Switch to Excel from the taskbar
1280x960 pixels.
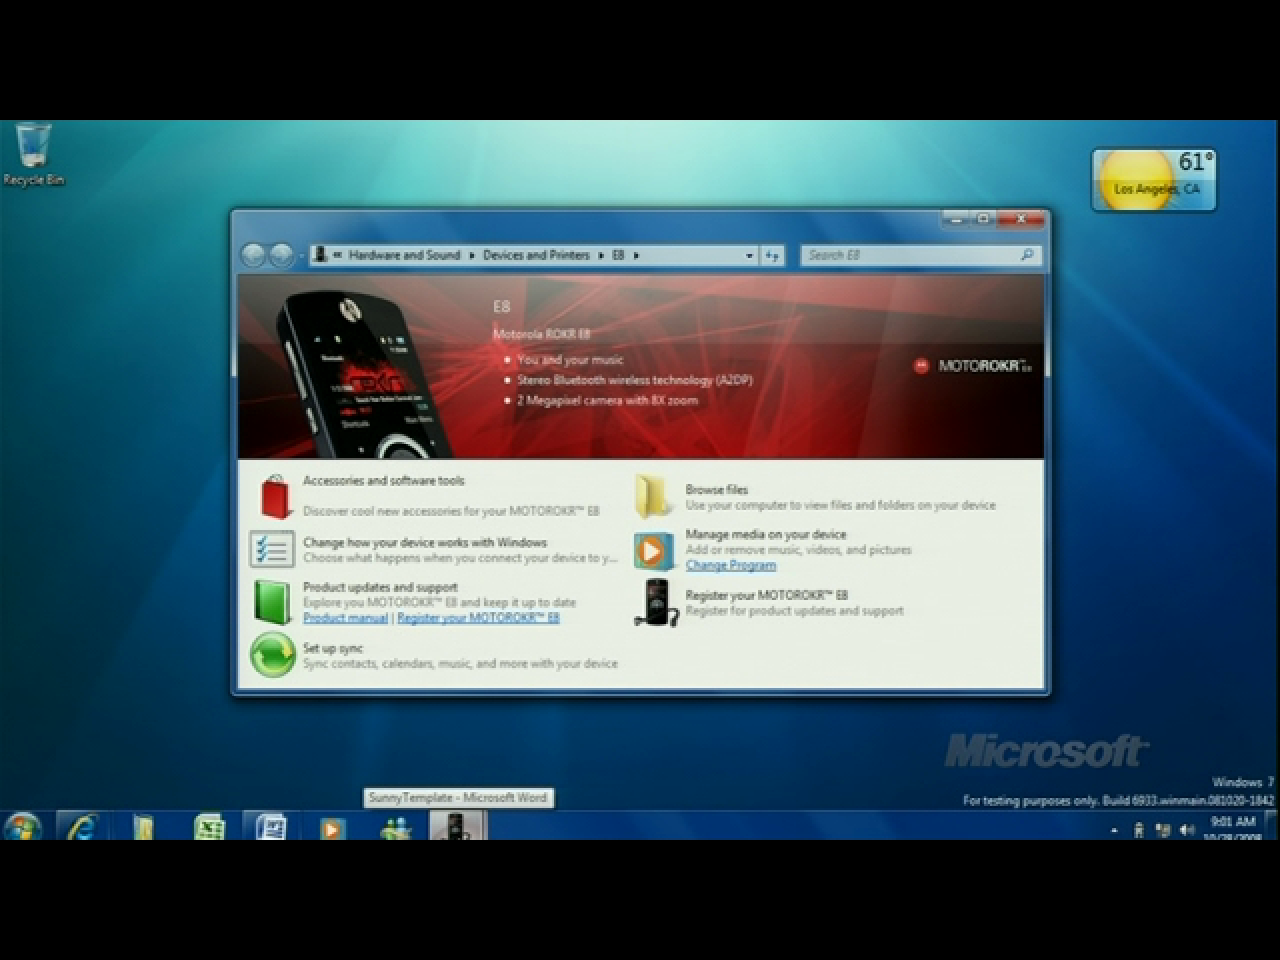click(x=209, y=827)
